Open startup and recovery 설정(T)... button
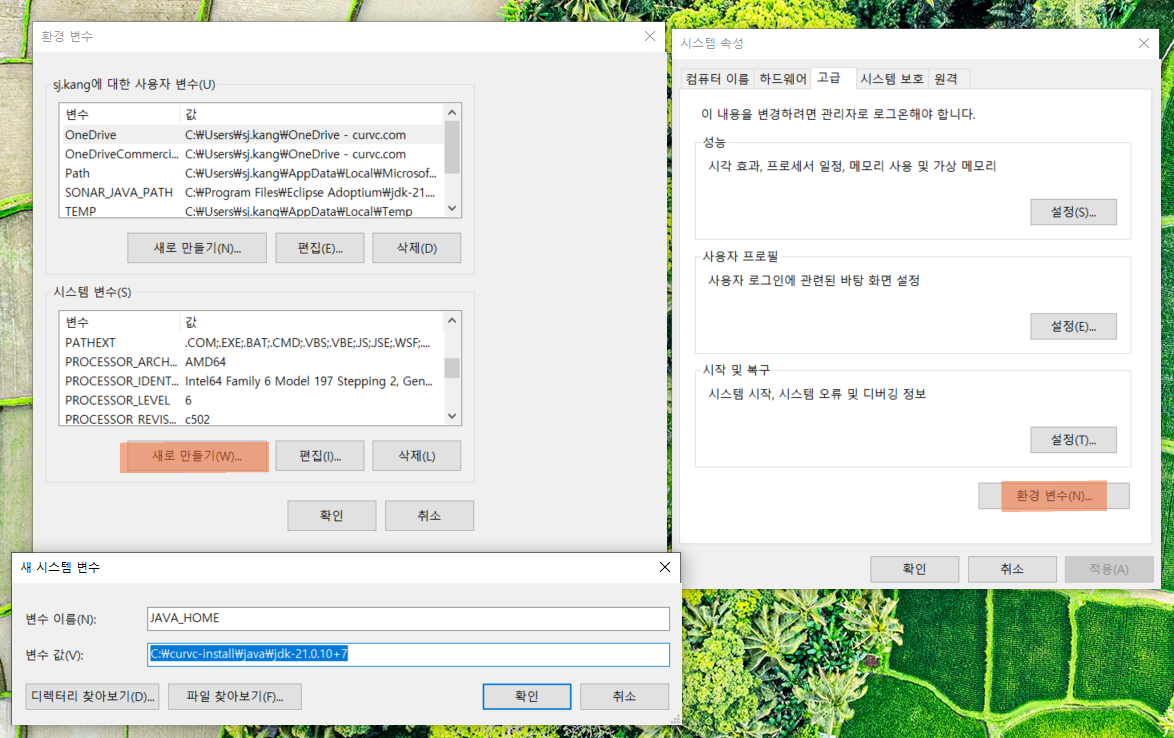1174x738 pixels. pyautogui.click(x=1073, y=440)
